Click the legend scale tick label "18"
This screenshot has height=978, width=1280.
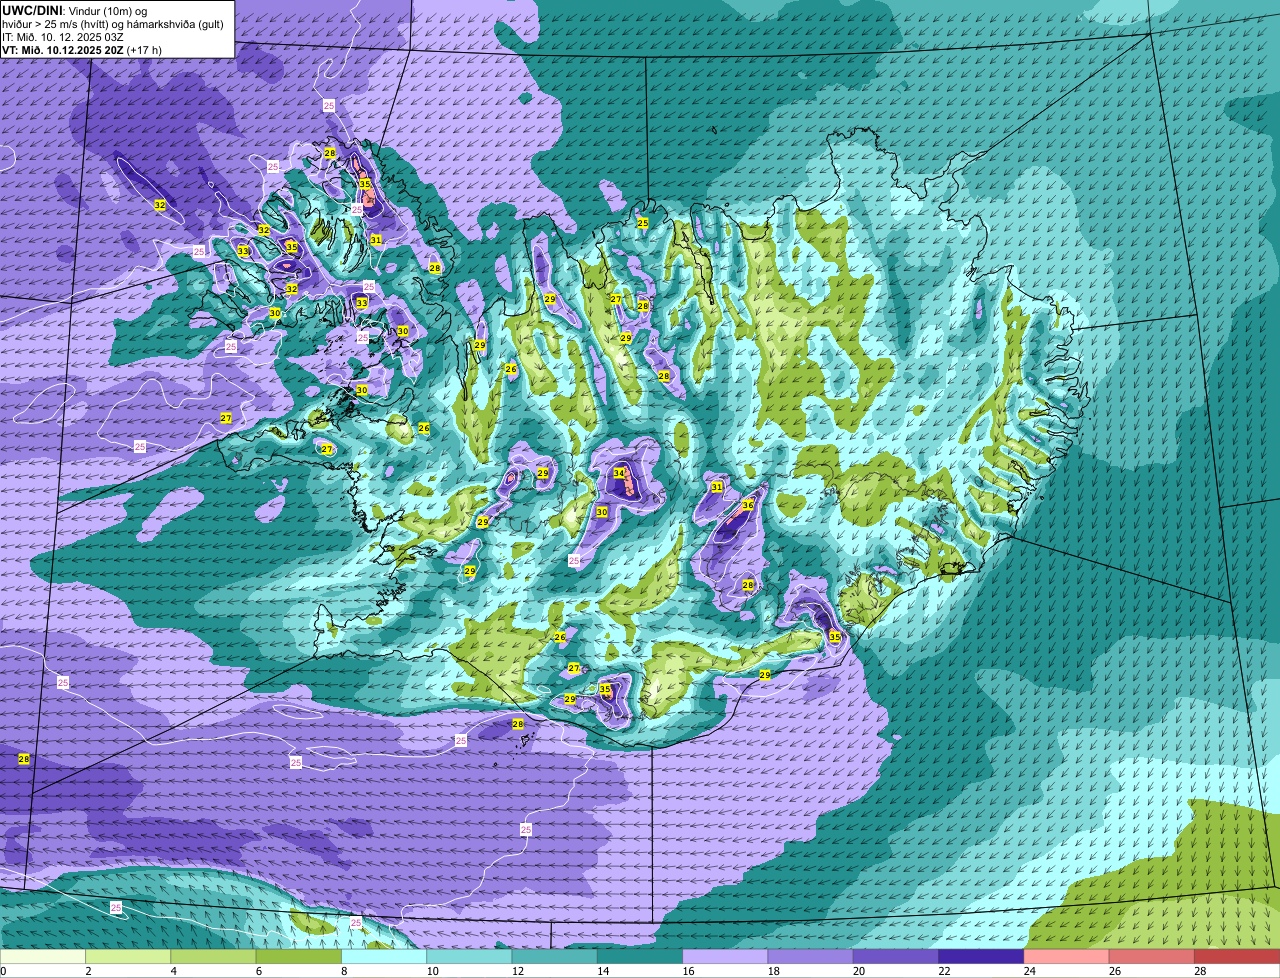[x=773, y=971]
